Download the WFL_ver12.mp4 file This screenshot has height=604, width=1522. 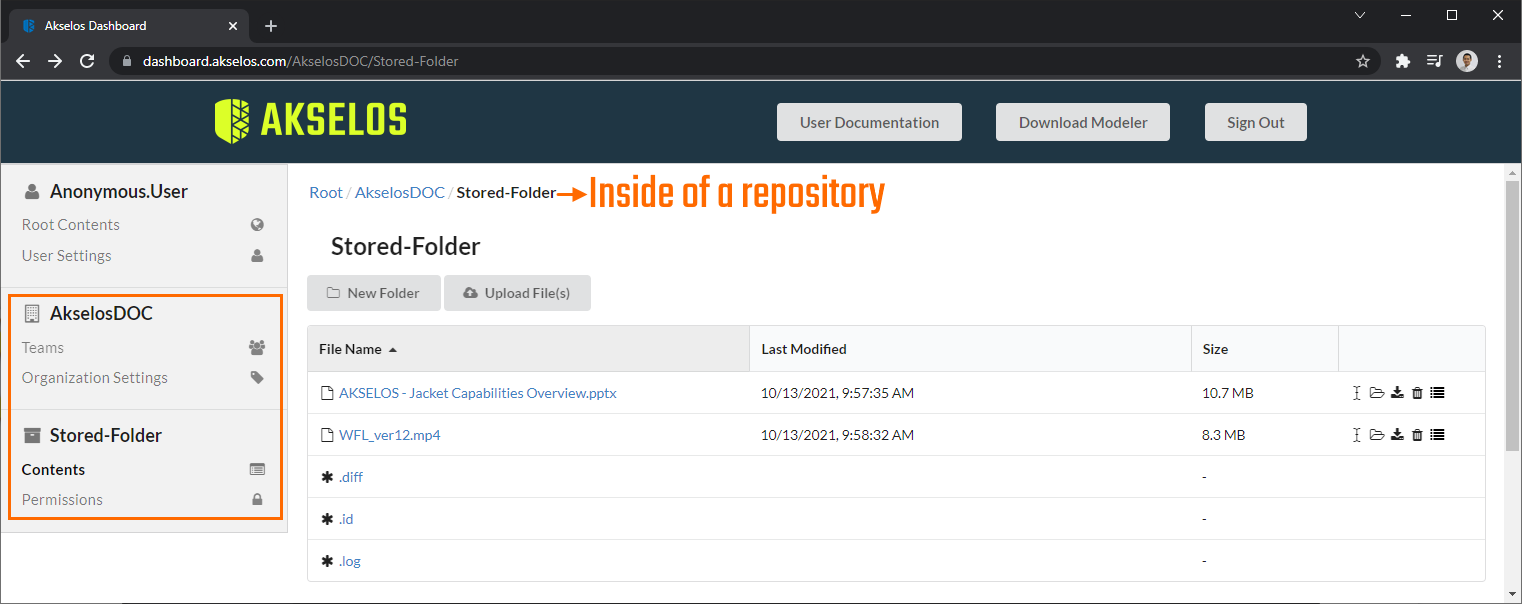coord(1398,435)
